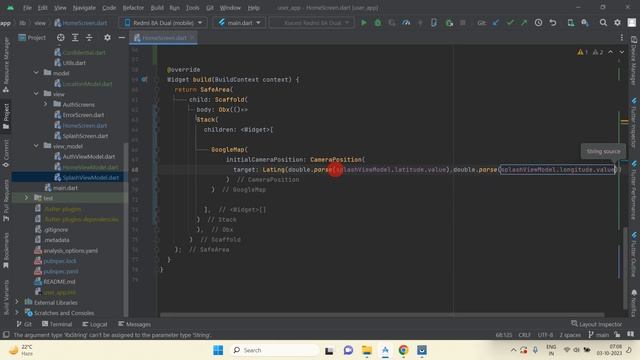Open the Flutter Inspector side tab
The height and width of the screenshot is (360, 640).
[x=634, y=122]
